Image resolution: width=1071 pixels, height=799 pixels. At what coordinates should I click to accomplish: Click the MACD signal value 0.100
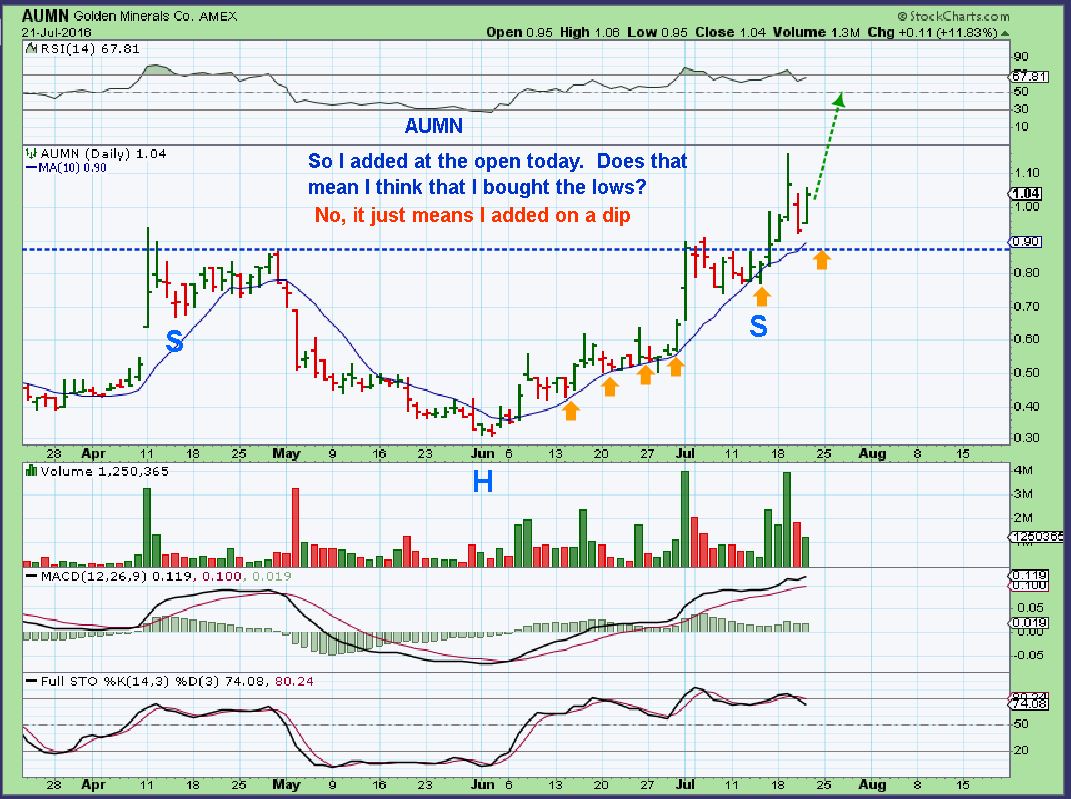[221, 576]
